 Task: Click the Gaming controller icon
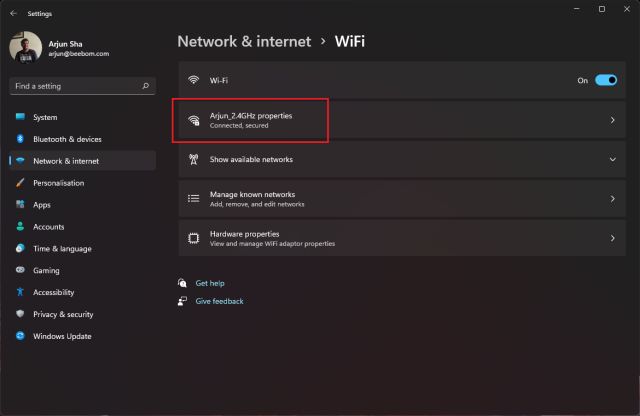point(20,270)
